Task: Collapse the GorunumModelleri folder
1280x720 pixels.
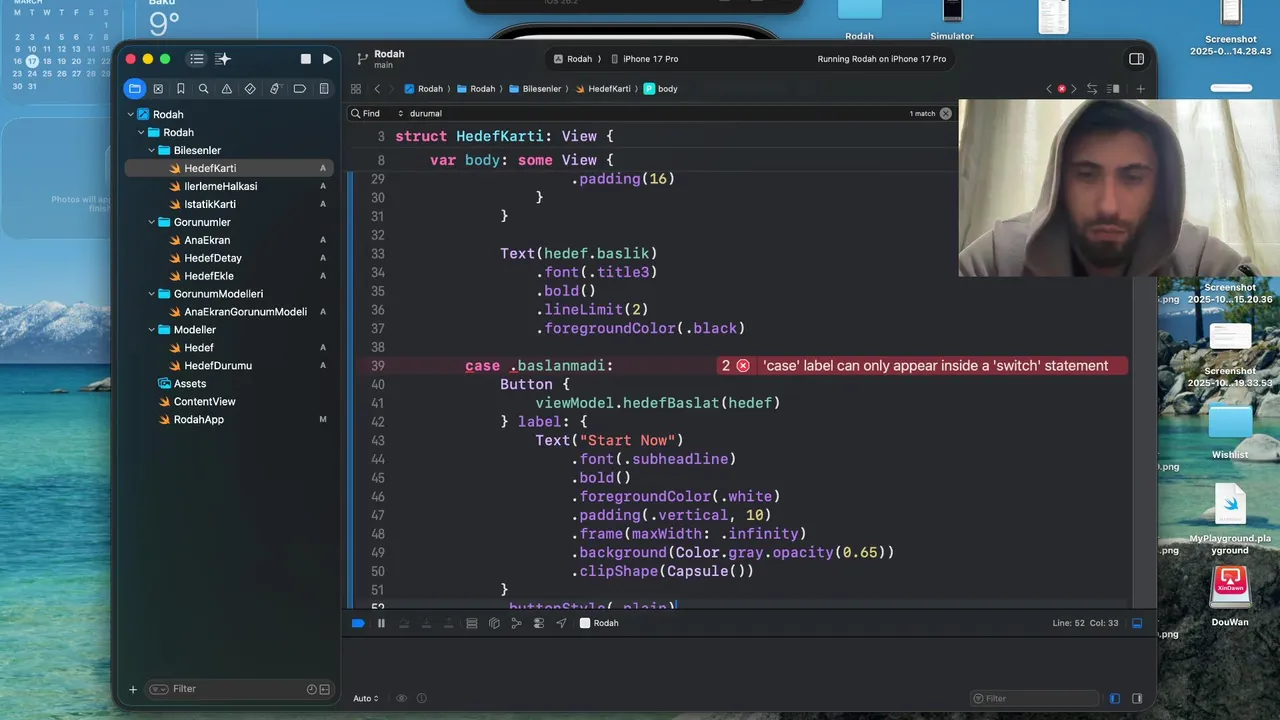Action: [152, 294]
